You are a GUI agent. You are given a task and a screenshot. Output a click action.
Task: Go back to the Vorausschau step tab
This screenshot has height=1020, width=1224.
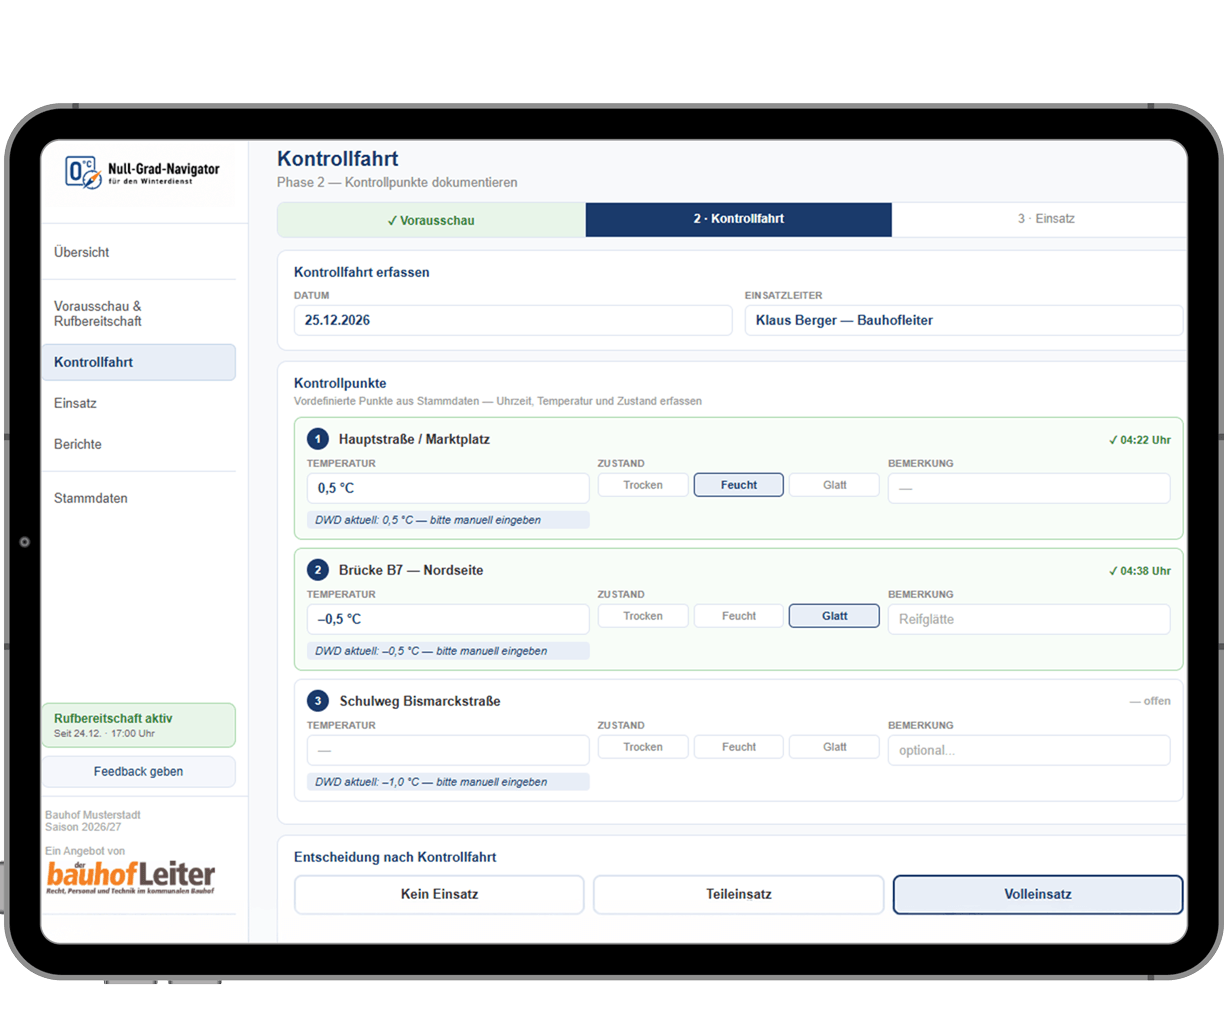431,220
